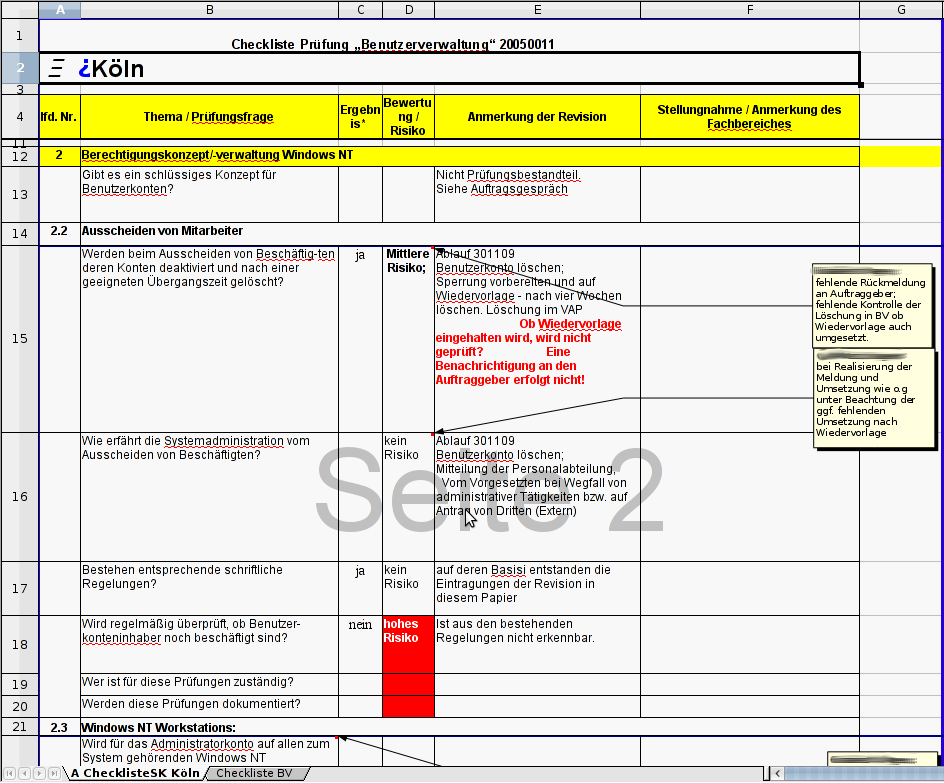Go to next sheet with navigation arrow
Image resolution: width=944 pixels, height=783 pixels.
(39, 773)
